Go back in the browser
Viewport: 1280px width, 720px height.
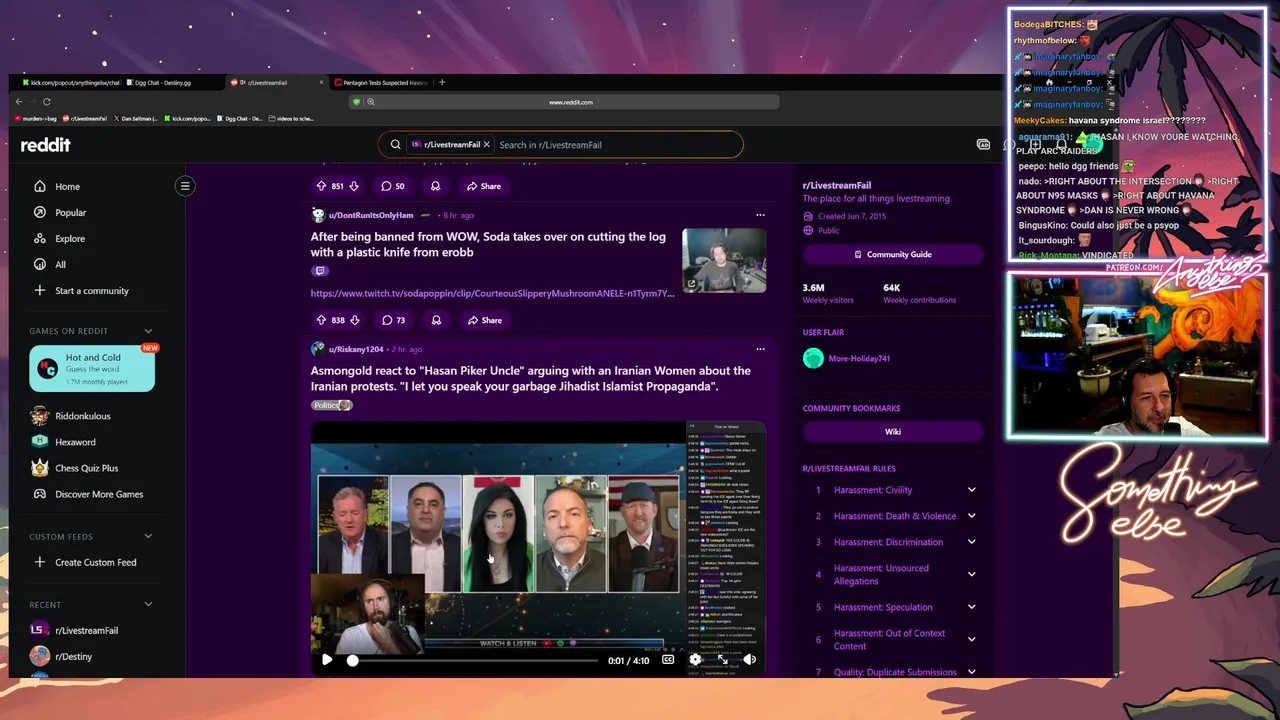pyautogui.click(x=19, y=102)
